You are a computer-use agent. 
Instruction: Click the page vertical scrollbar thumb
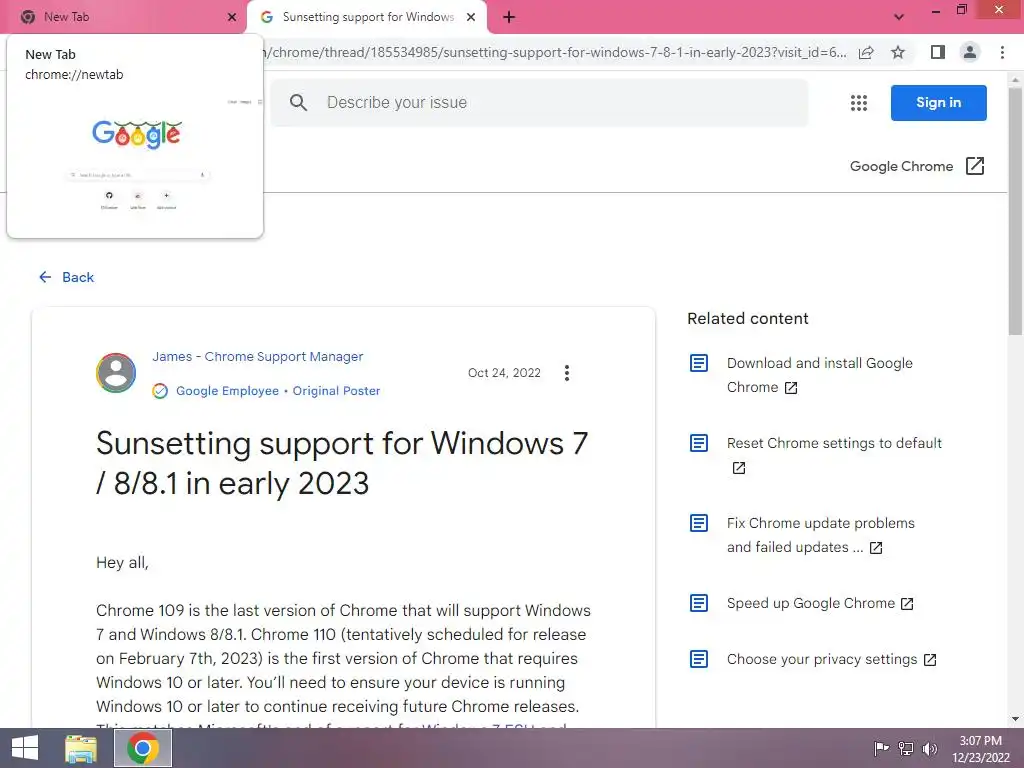(x=1016, y=212)
